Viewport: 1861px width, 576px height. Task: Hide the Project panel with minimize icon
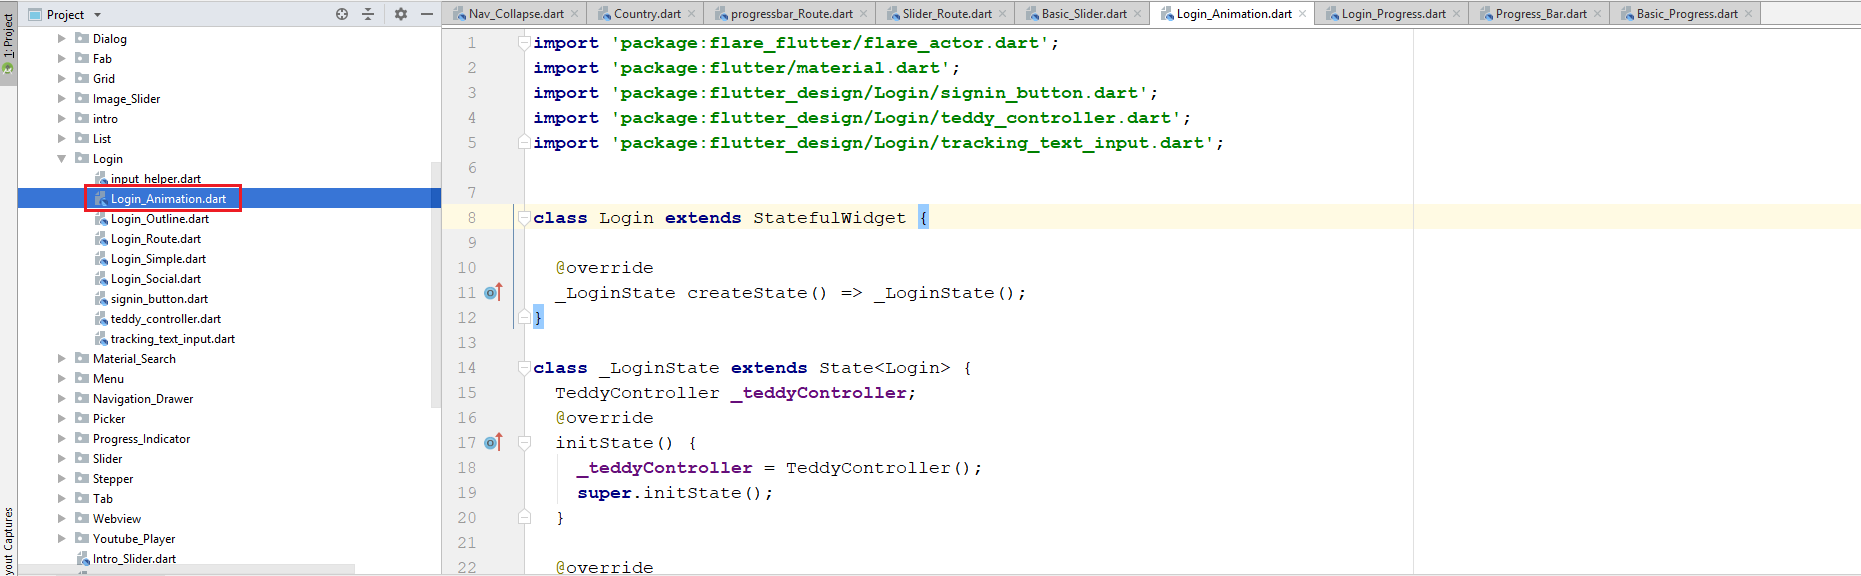[427, 14]
